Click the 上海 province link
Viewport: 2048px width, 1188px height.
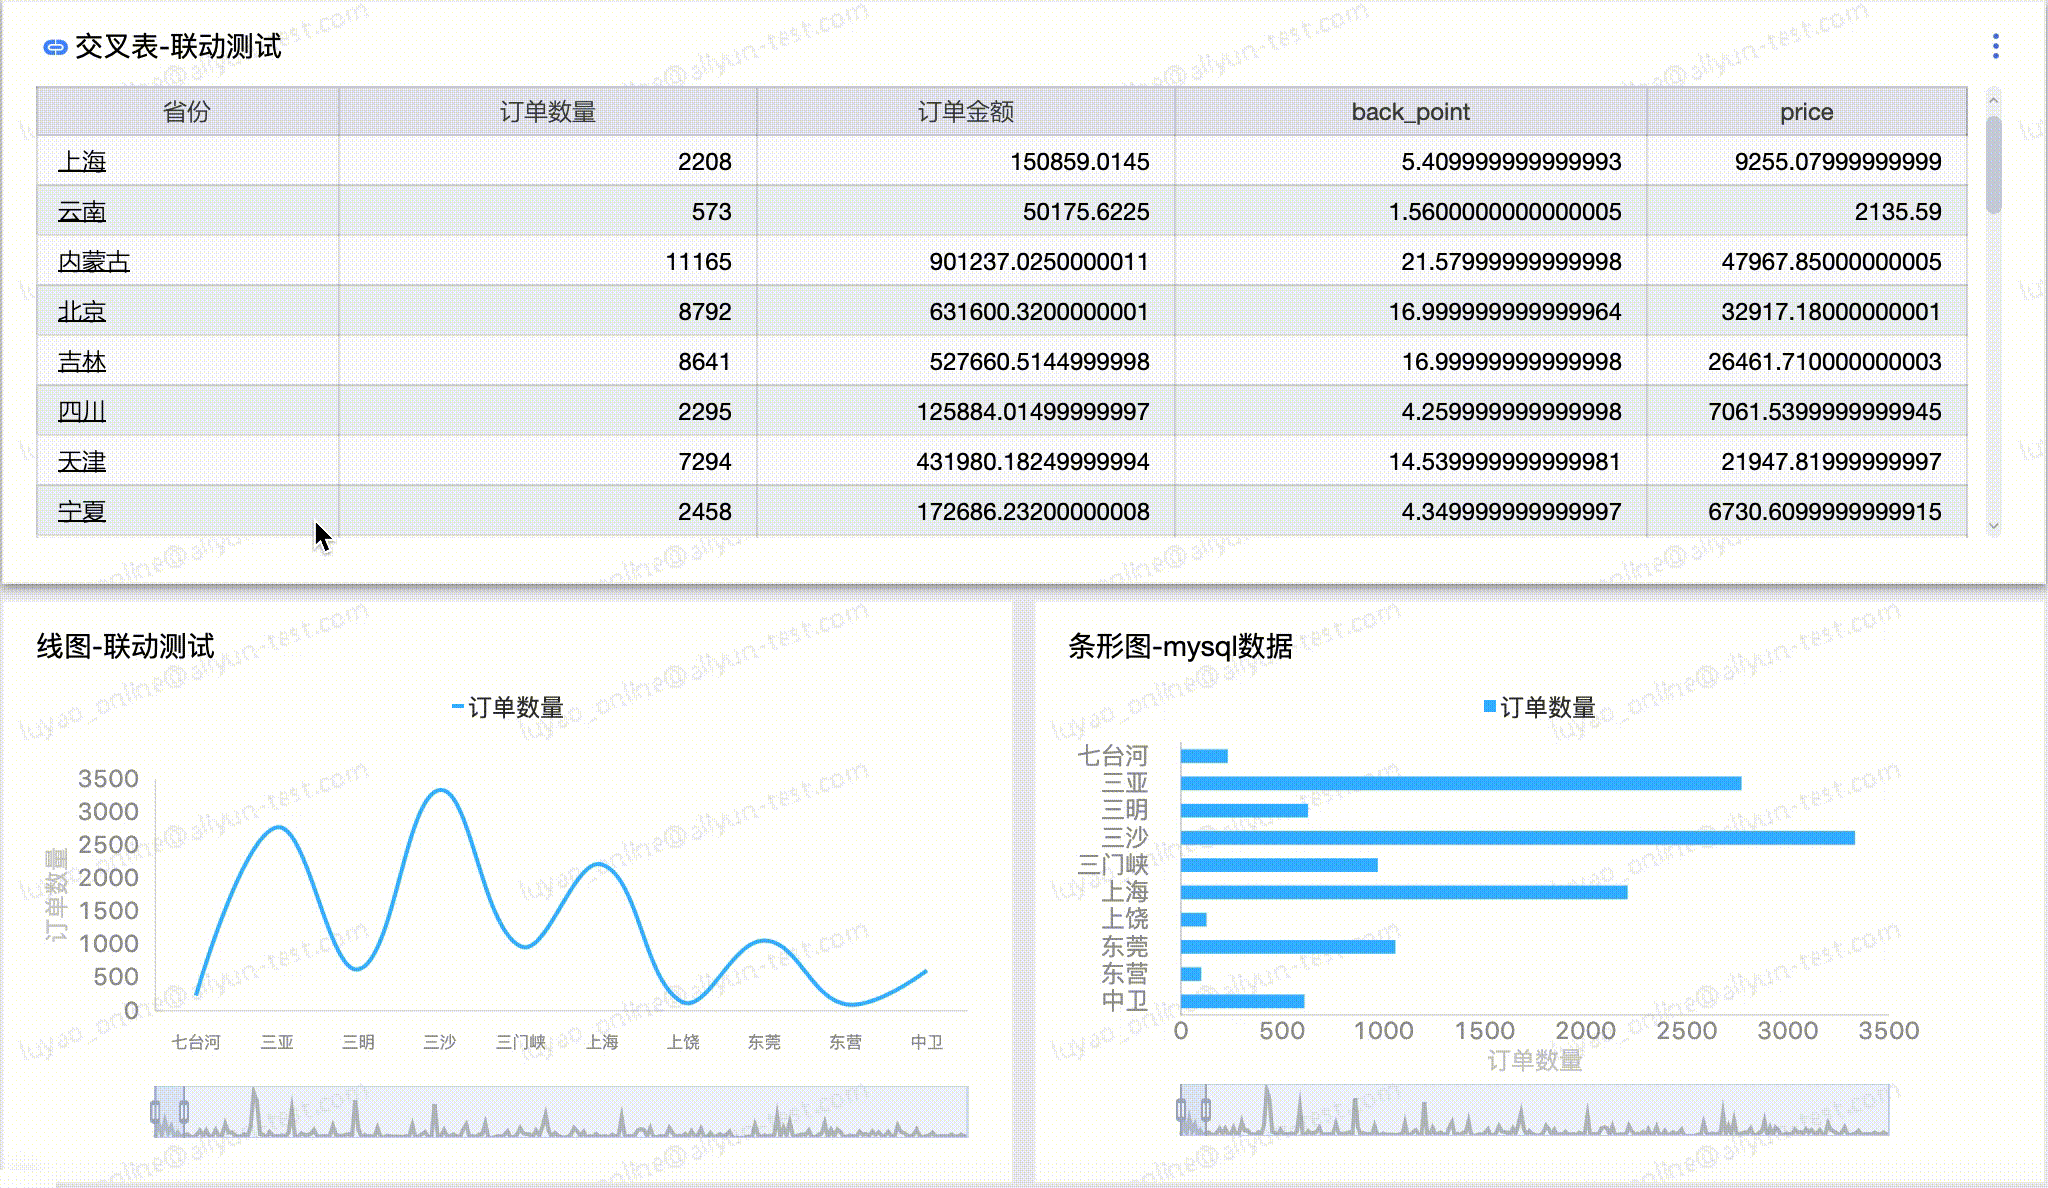82,161
